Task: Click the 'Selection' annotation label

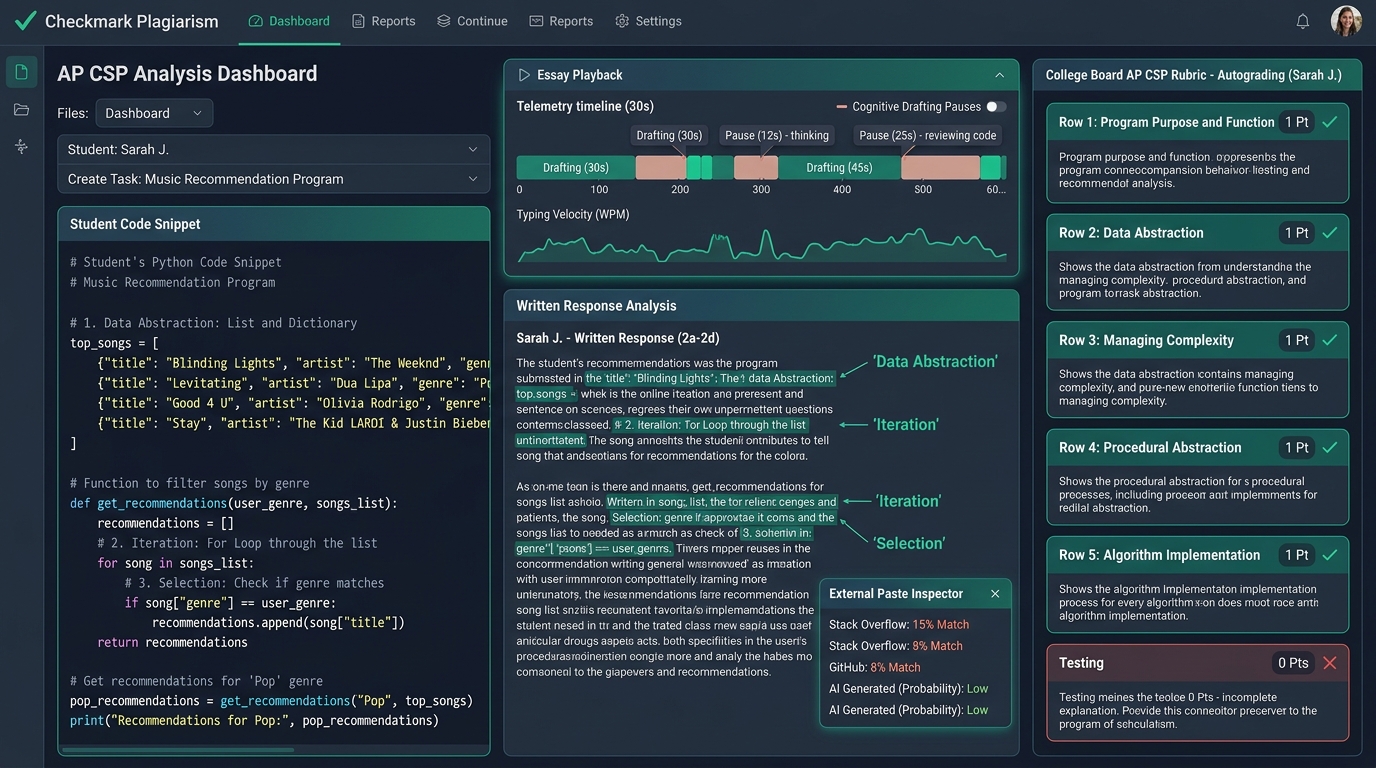Action: 909,543
